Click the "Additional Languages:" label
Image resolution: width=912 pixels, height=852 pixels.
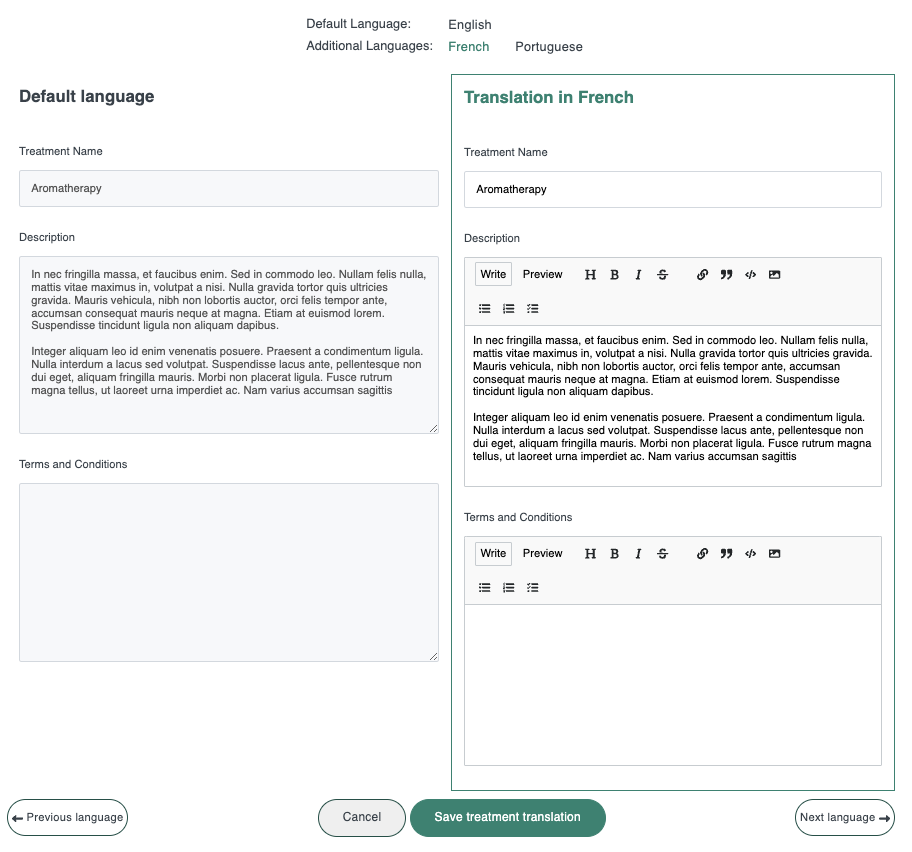(369, 46)
